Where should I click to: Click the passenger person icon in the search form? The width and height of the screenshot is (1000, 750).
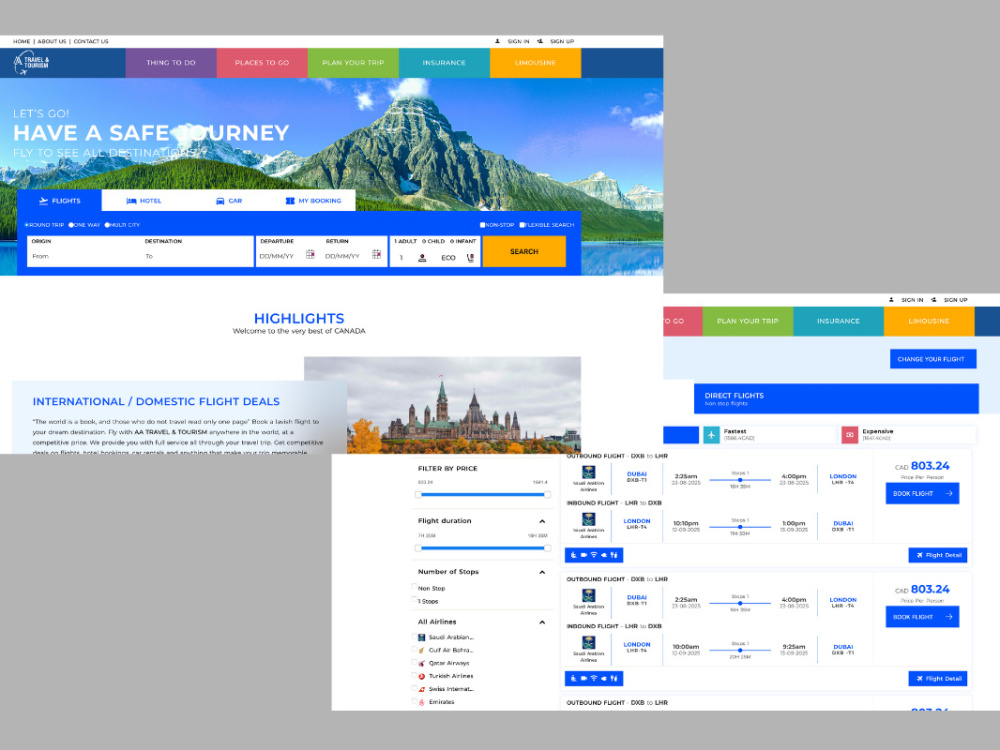coord(422,258)
